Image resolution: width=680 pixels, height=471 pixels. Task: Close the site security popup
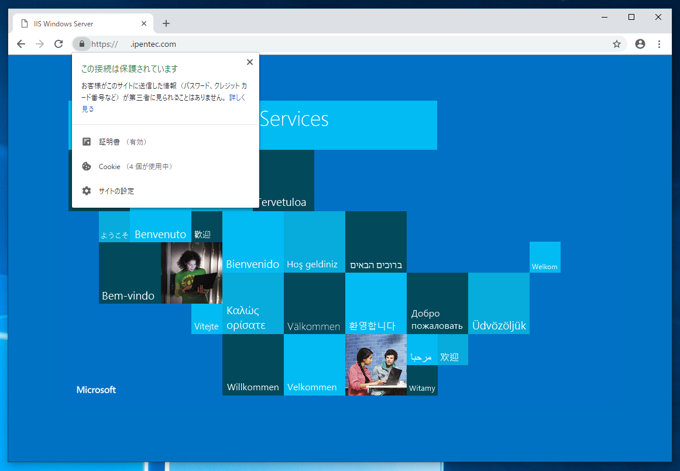point(250,62)
